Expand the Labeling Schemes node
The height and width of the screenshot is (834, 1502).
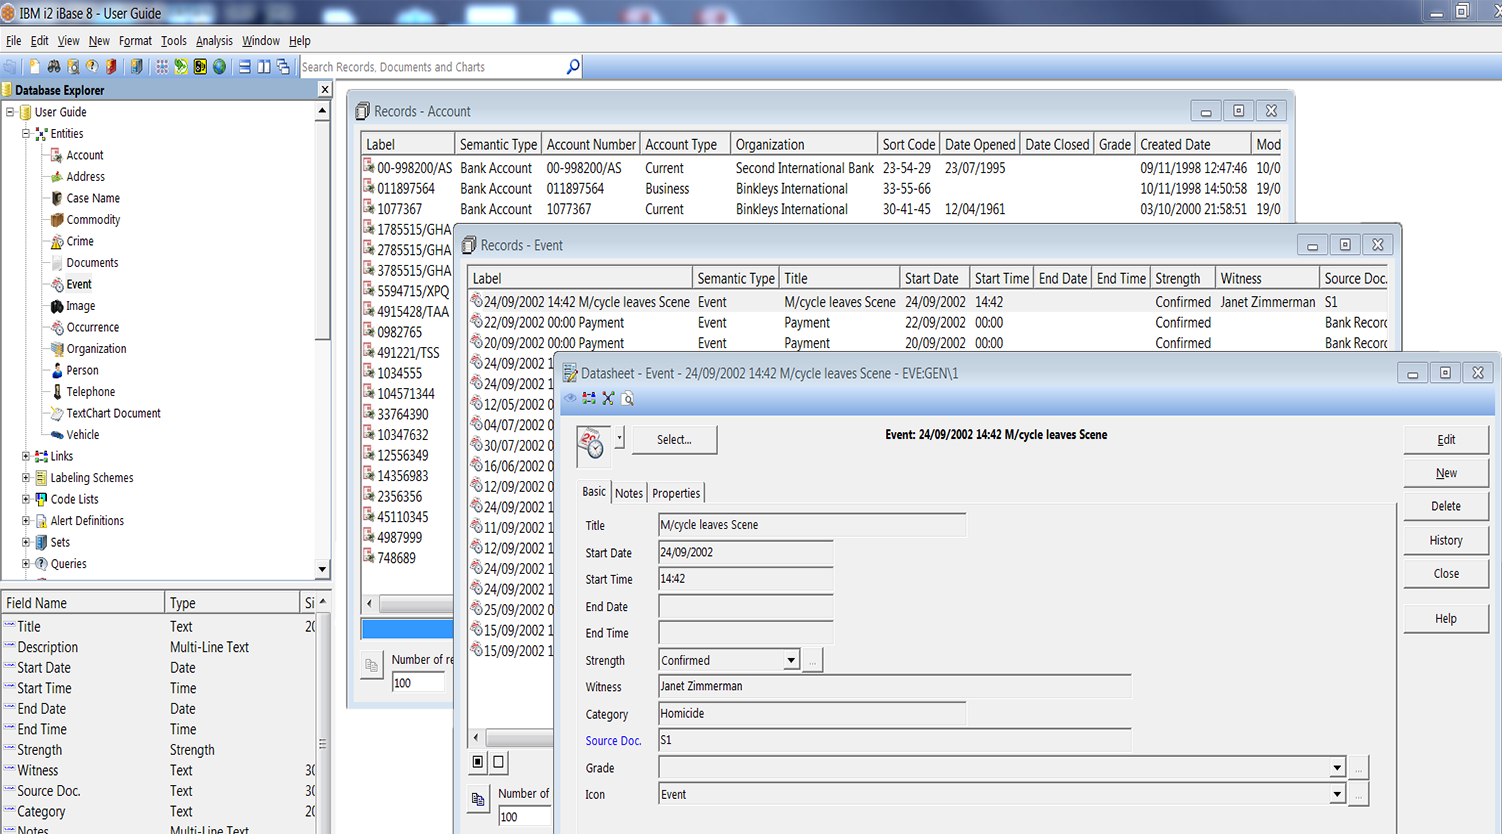tap(26, 478)
